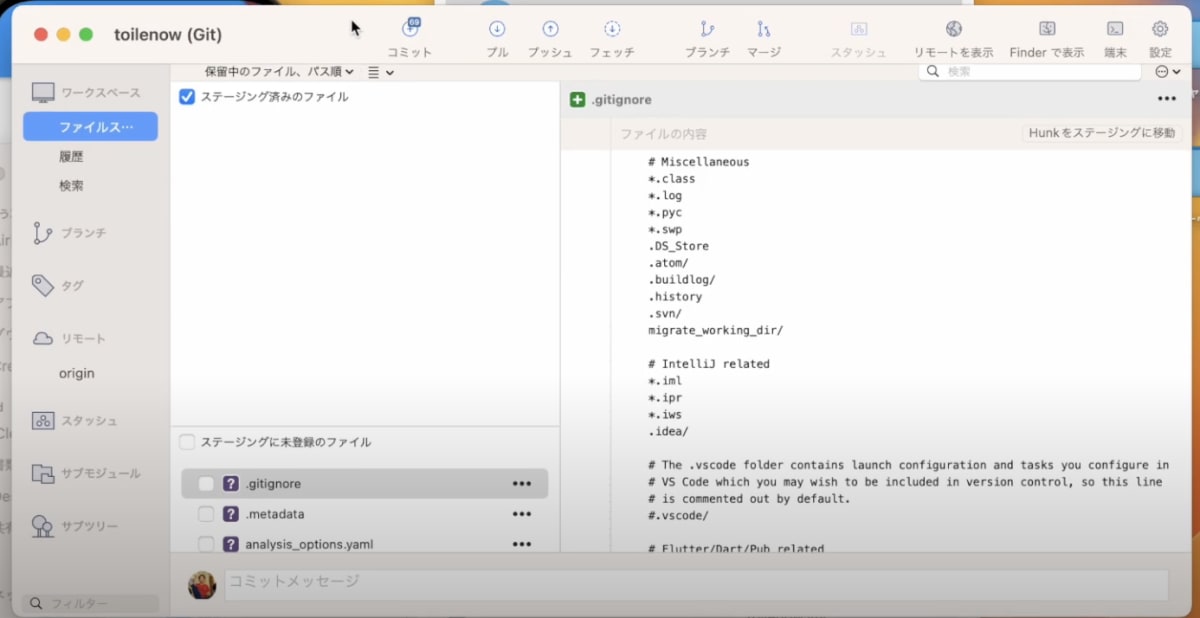
Task: Click the コミットメッセージ input field
Action: pos(696,585)
